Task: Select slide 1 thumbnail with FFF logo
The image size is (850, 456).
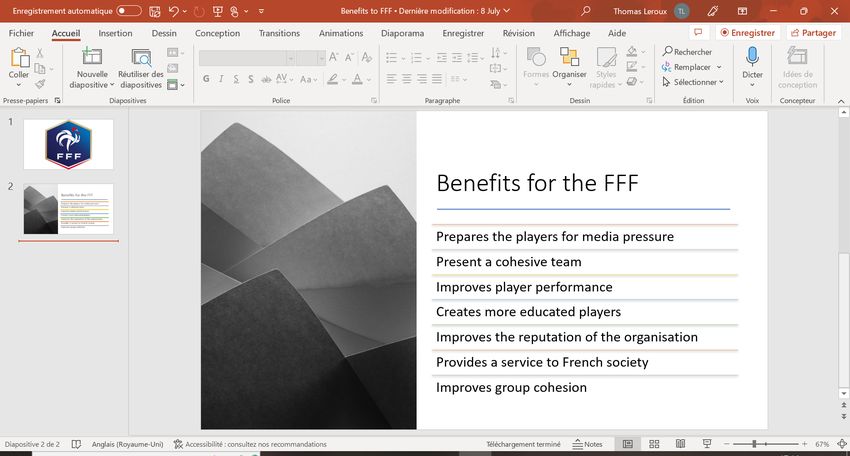Action: point(68,144)
